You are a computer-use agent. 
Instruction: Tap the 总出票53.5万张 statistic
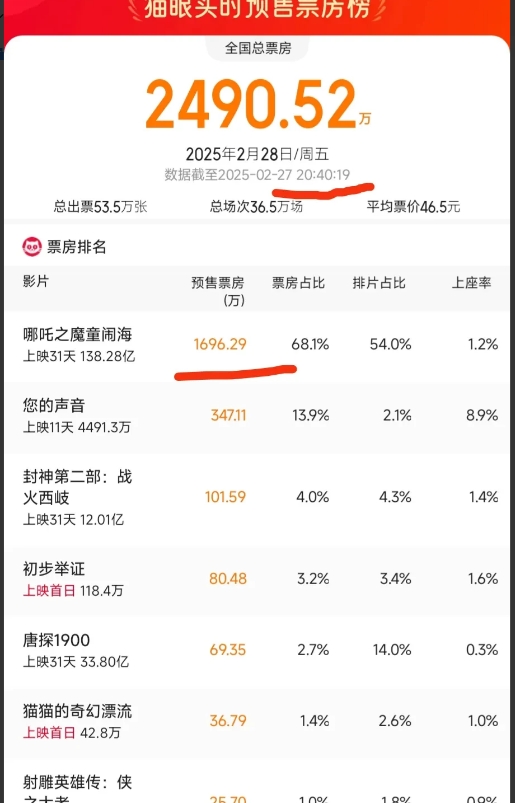click(100, 206)
